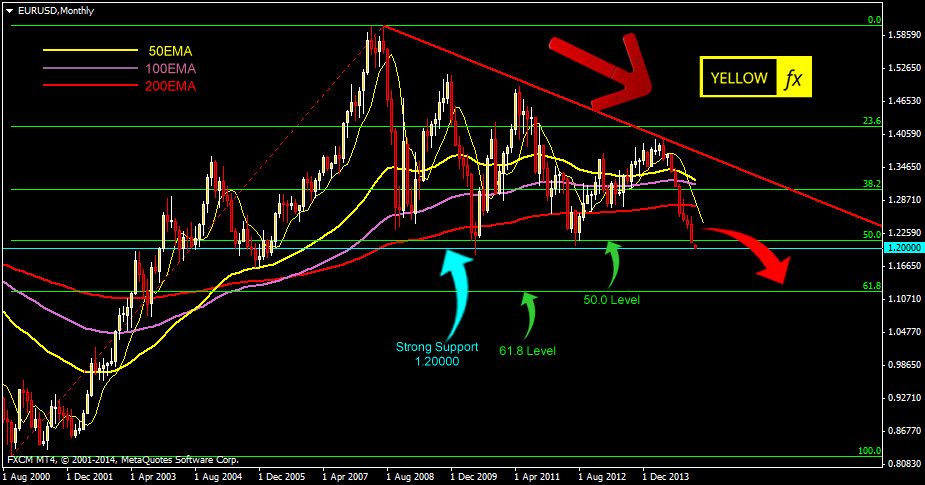Click the curved red arrow pointing downward
Image resolution: width=925 pixels, height=485 pixels.
tap(760, 253)
